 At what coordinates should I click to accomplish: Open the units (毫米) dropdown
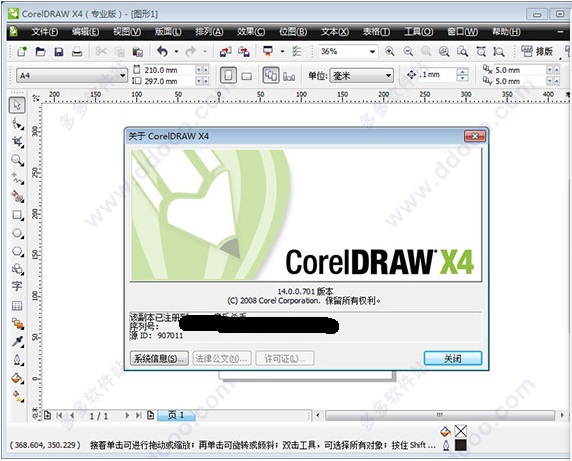[389, 76]
